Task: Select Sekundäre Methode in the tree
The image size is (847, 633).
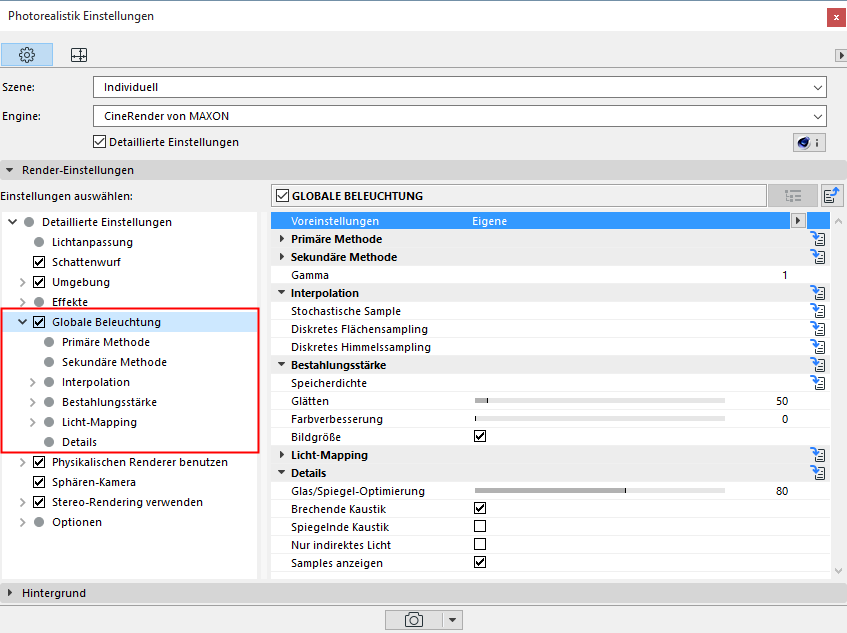Action: pos(114,362)
